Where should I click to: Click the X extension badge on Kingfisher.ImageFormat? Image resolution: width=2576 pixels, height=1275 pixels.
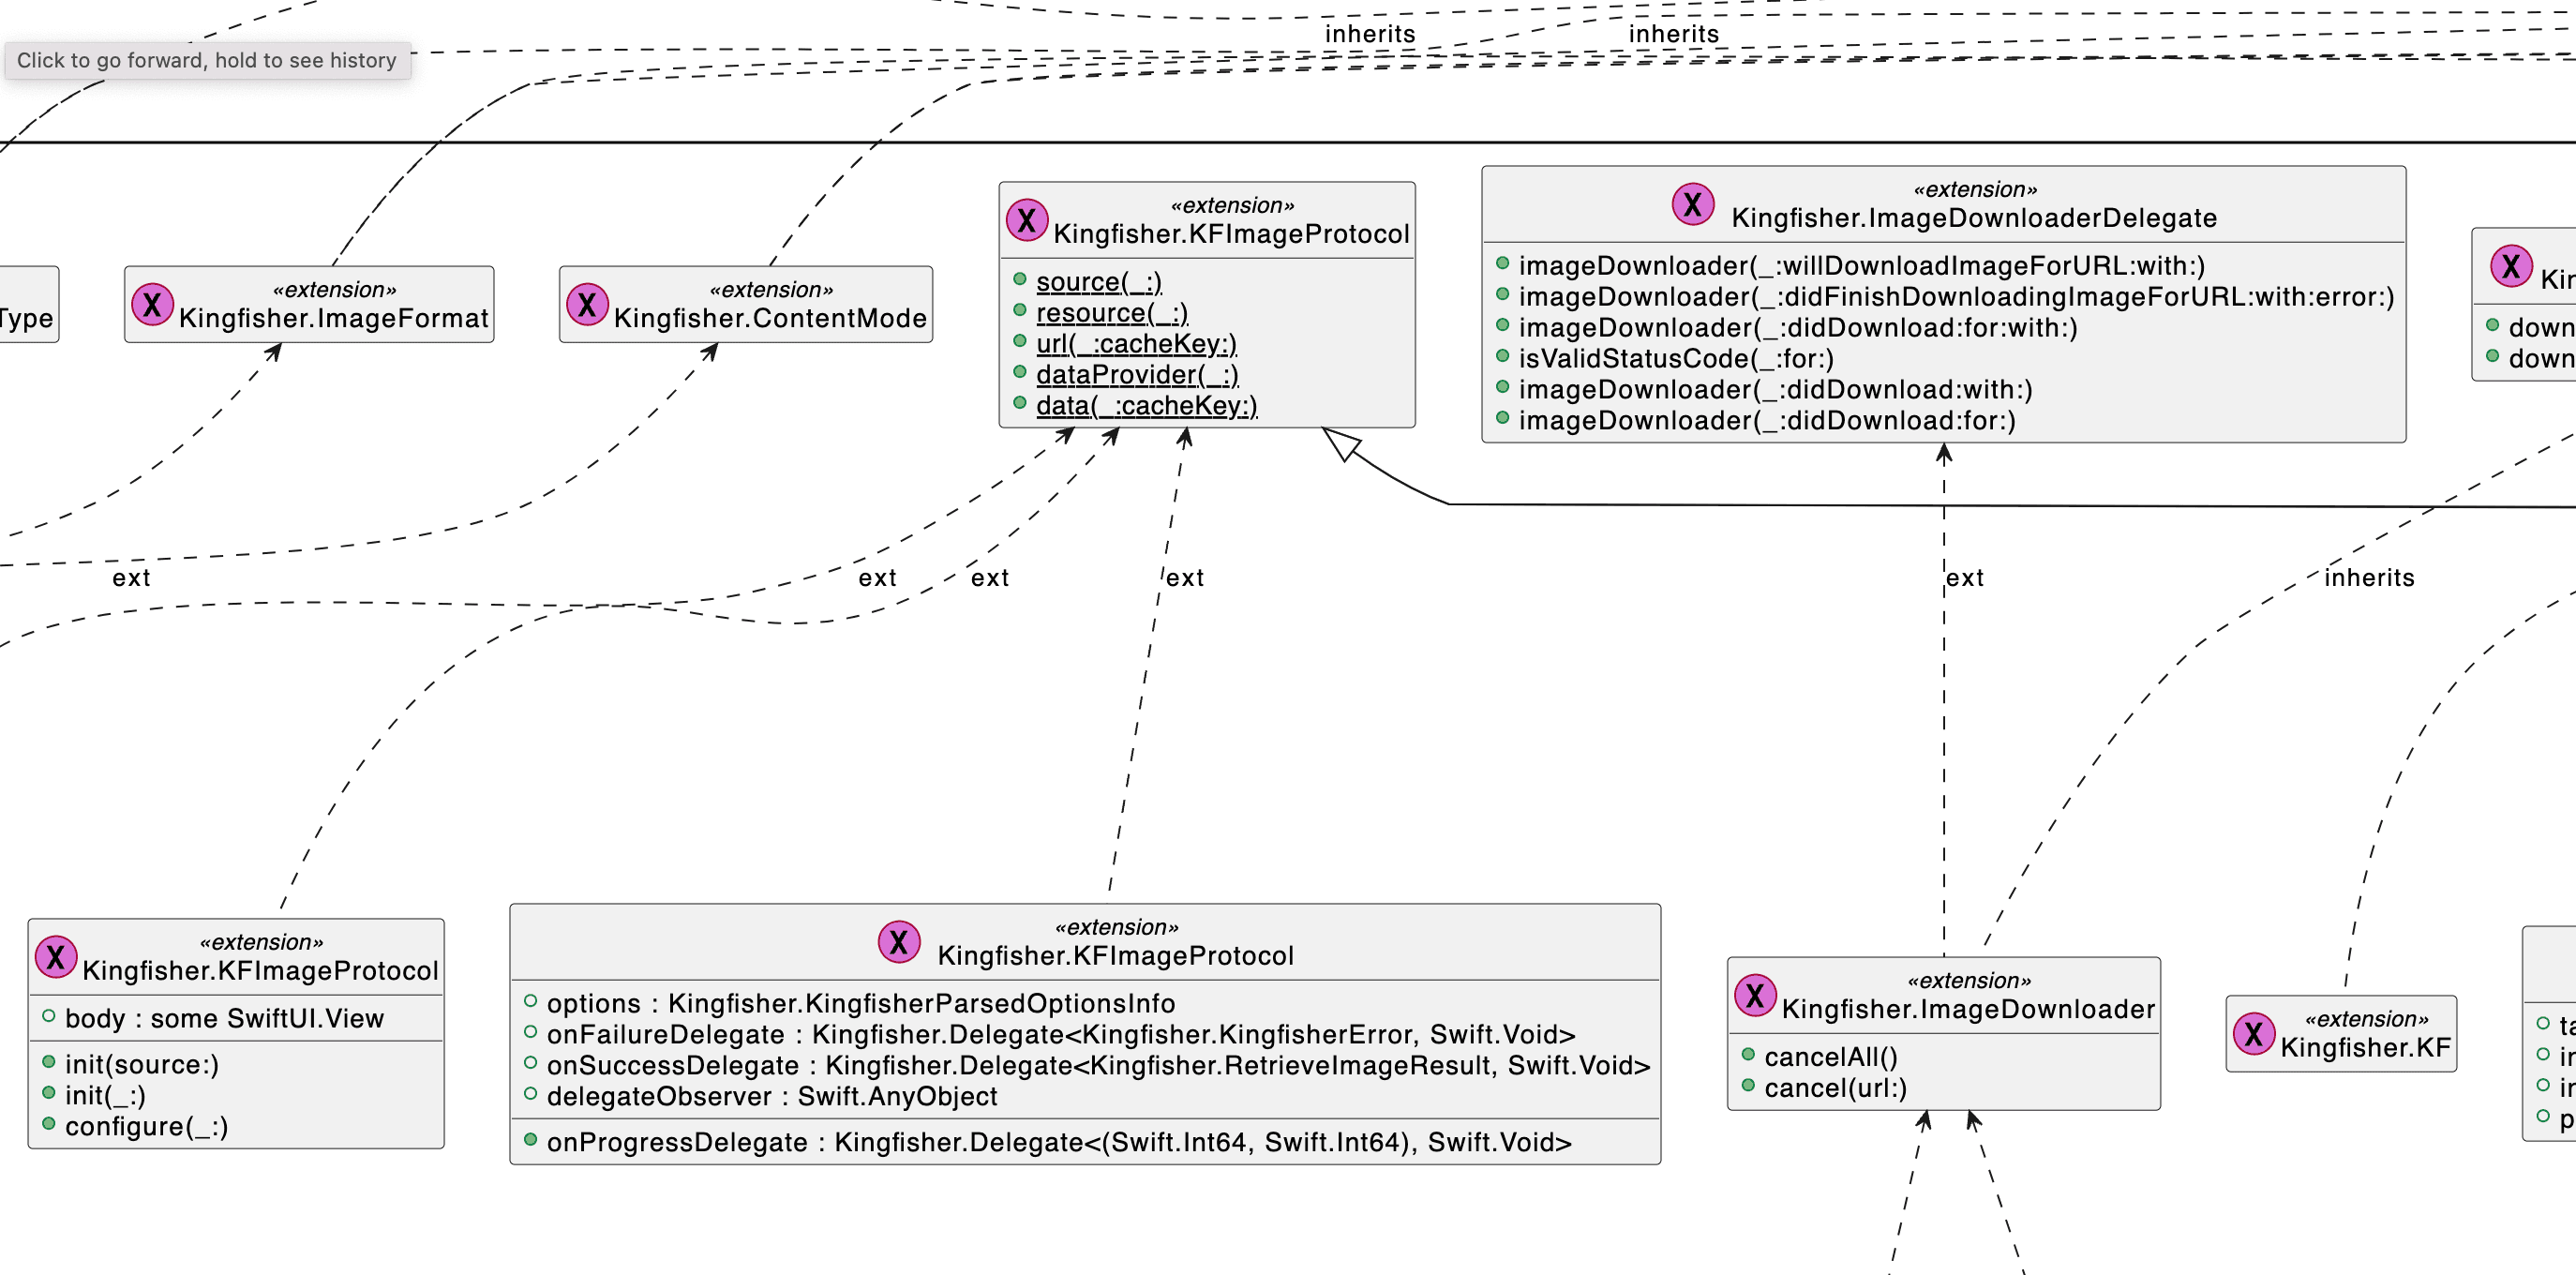(153, 305)
